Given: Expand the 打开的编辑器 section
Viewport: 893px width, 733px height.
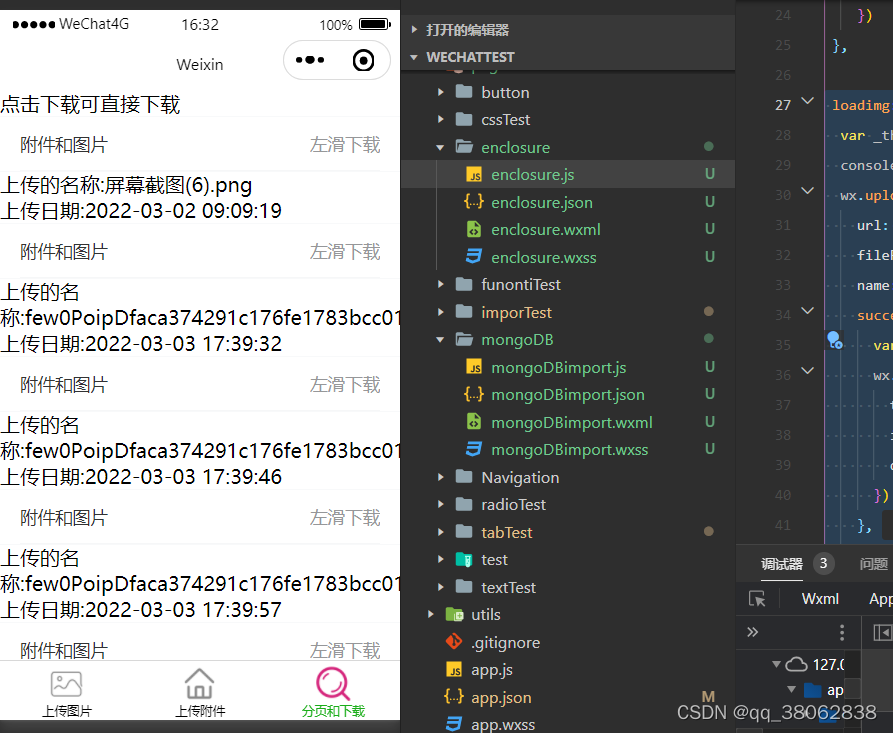Looking at the screenshot, I should [x=414, y=30].
